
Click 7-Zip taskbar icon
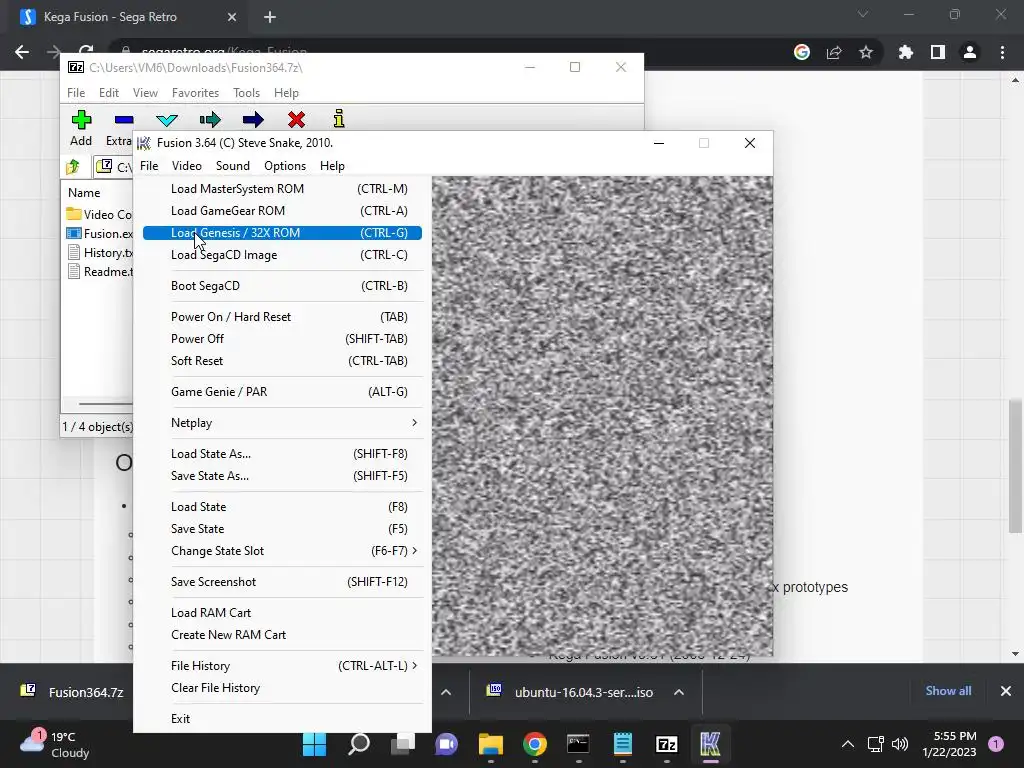click(x=666, y=744)
